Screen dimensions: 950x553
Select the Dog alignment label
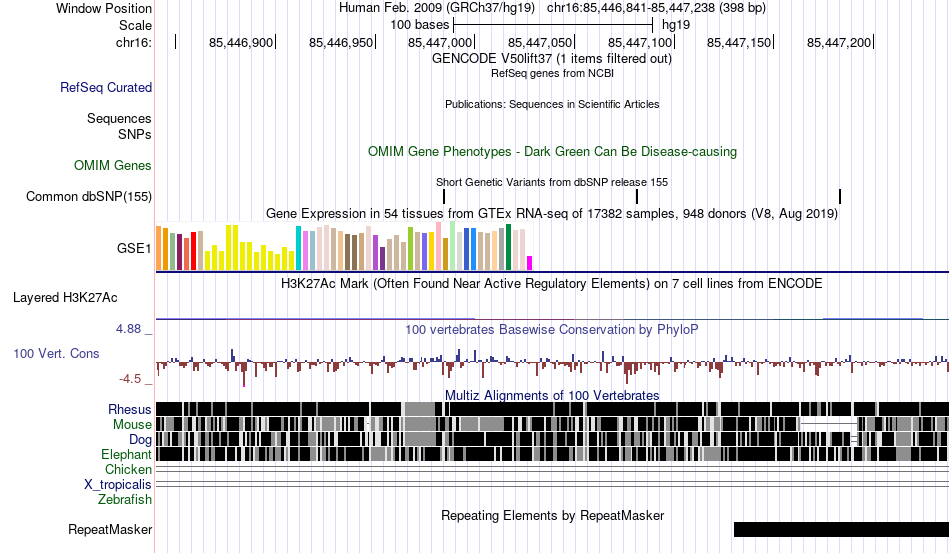140,440
